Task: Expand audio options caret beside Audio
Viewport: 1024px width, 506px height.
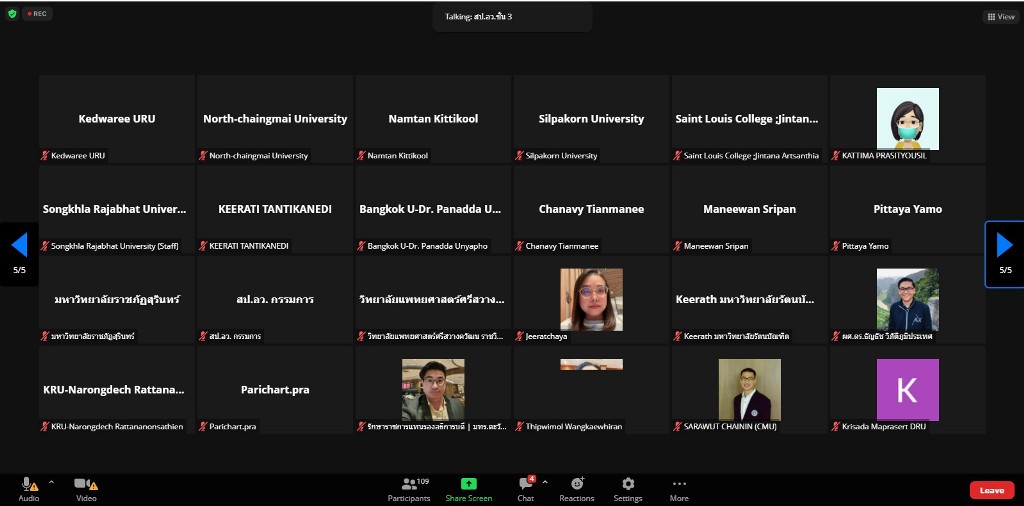Action: pyautogui.click(x=51, y=482)
